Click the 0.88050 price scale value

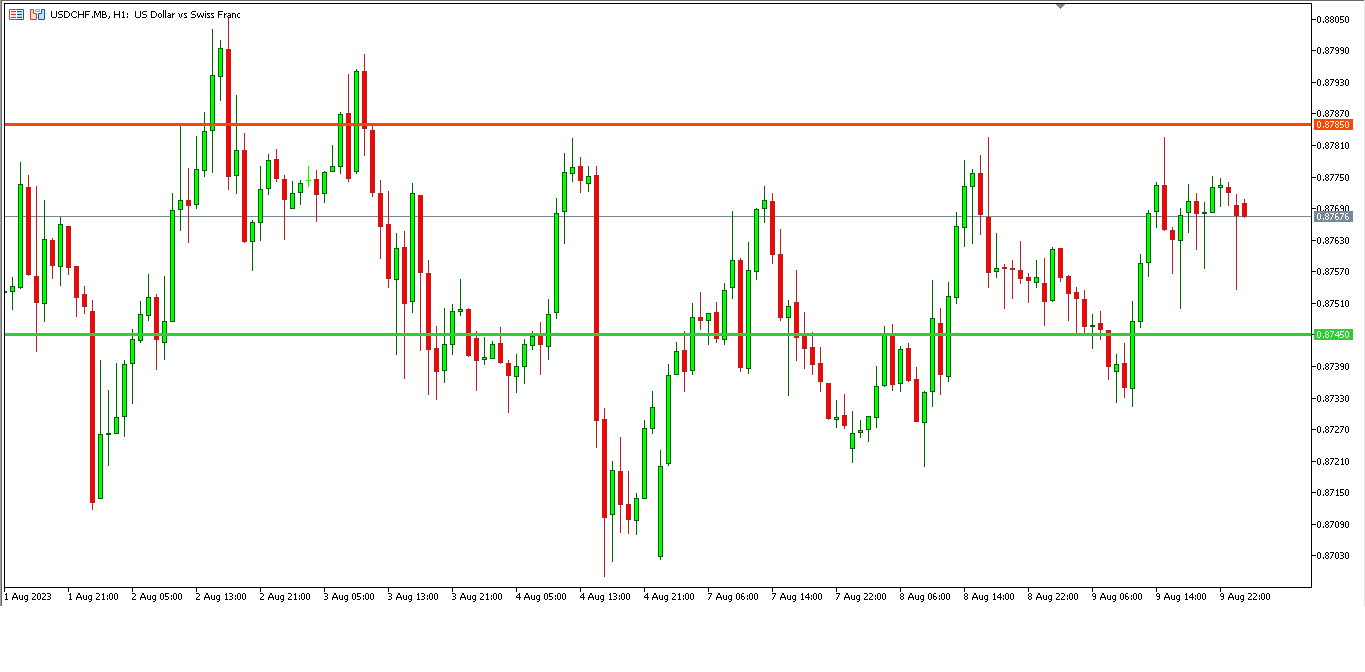pos(1334,19)
